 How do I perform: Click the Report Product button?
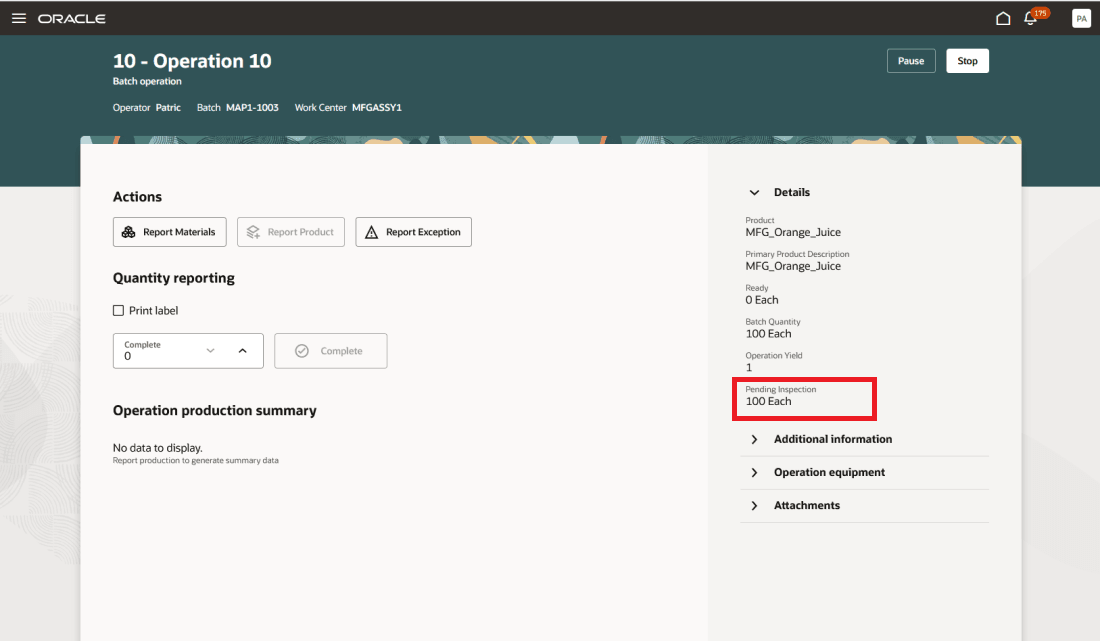click(x=291, y=232)
